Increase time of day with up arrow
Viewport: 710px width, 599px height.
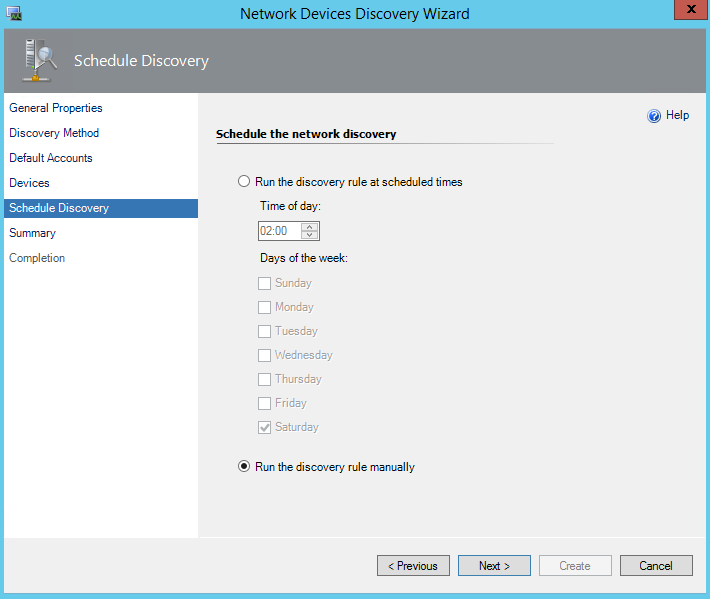309,227
